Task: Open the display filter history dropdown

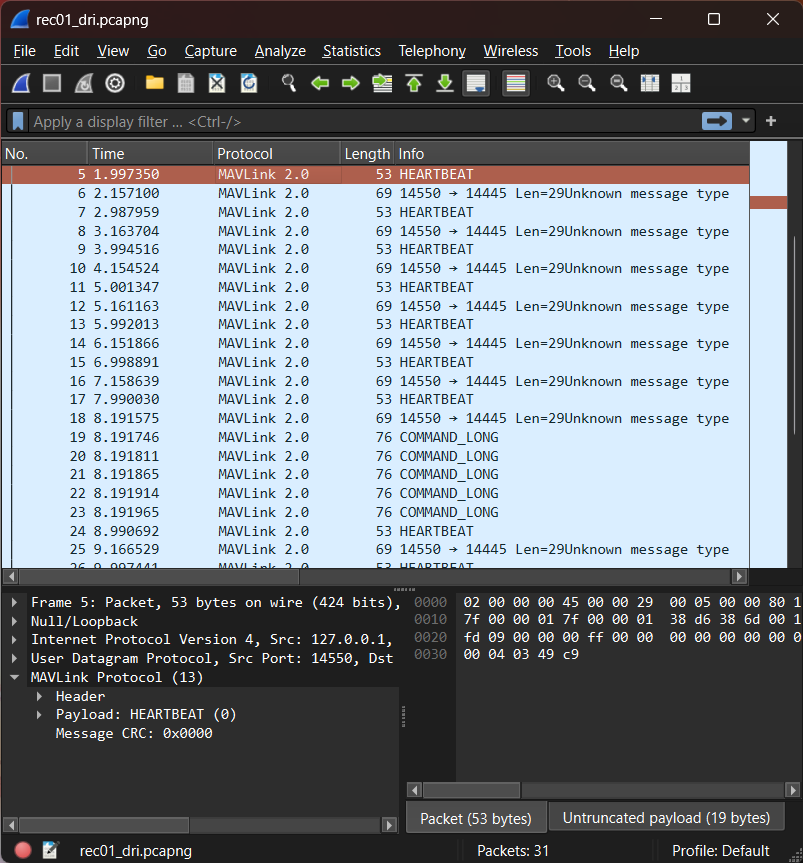Action: click(x=746, y=121)
